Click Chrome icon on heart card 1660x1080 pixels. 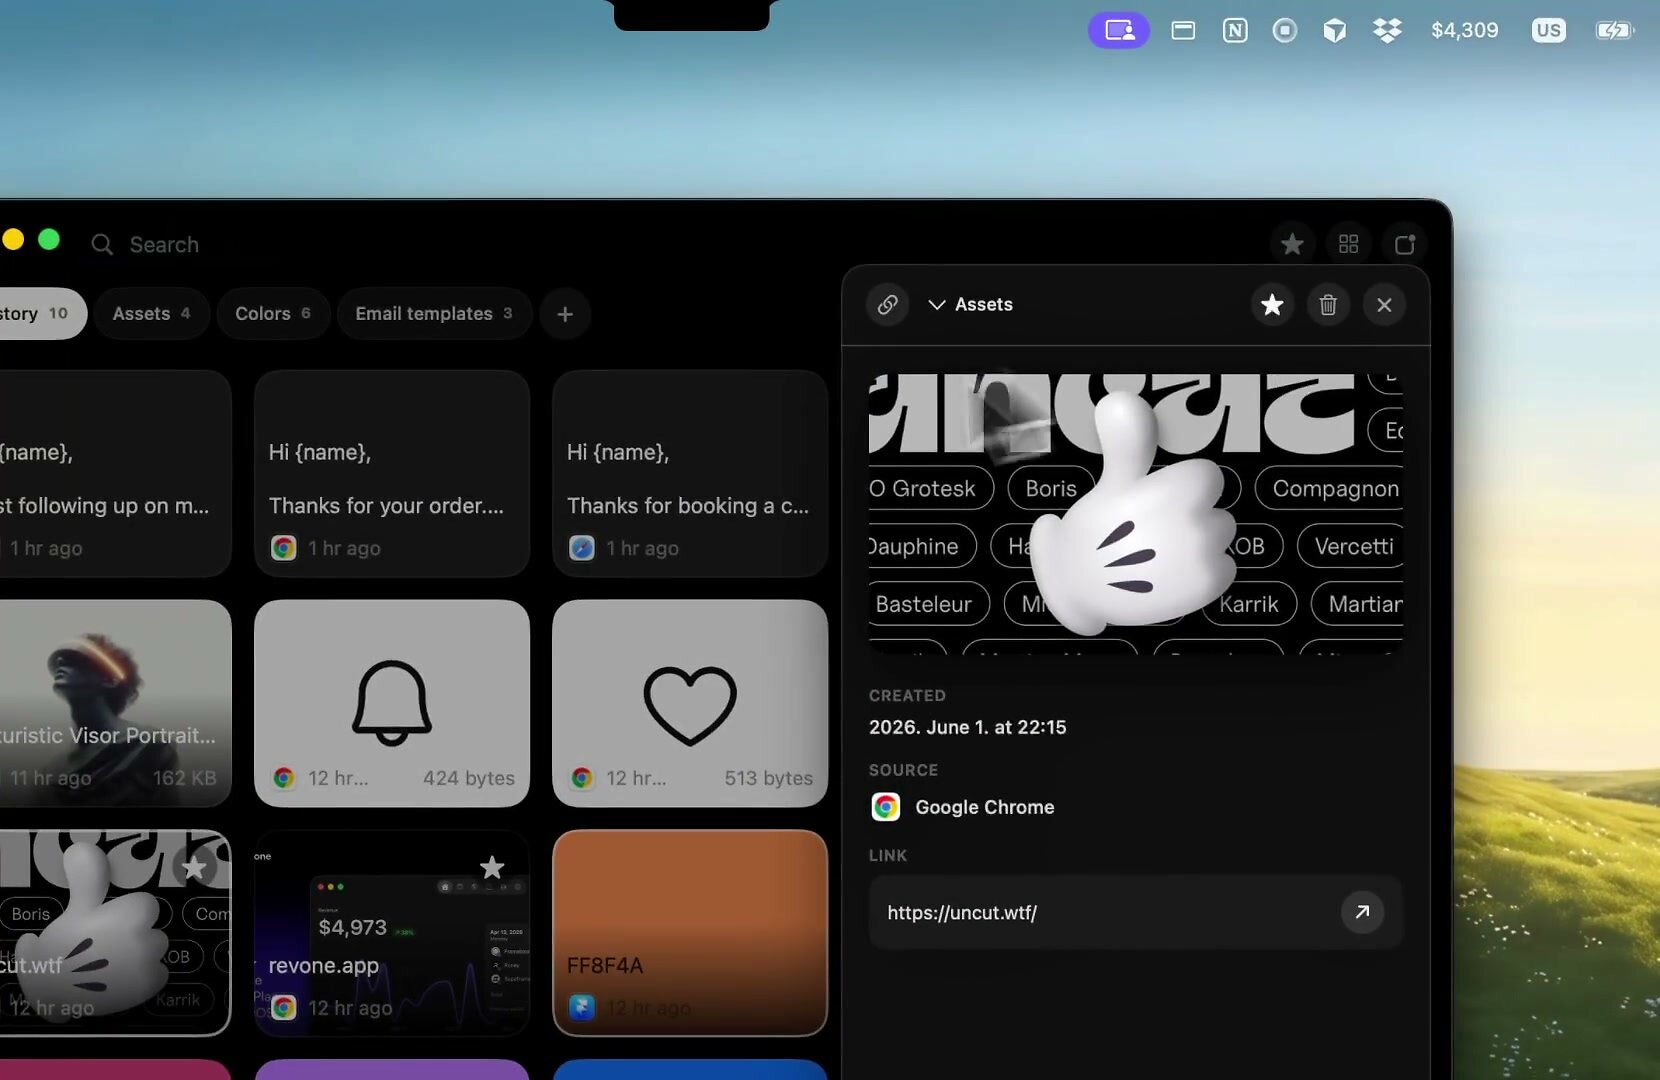pos(582,778)
